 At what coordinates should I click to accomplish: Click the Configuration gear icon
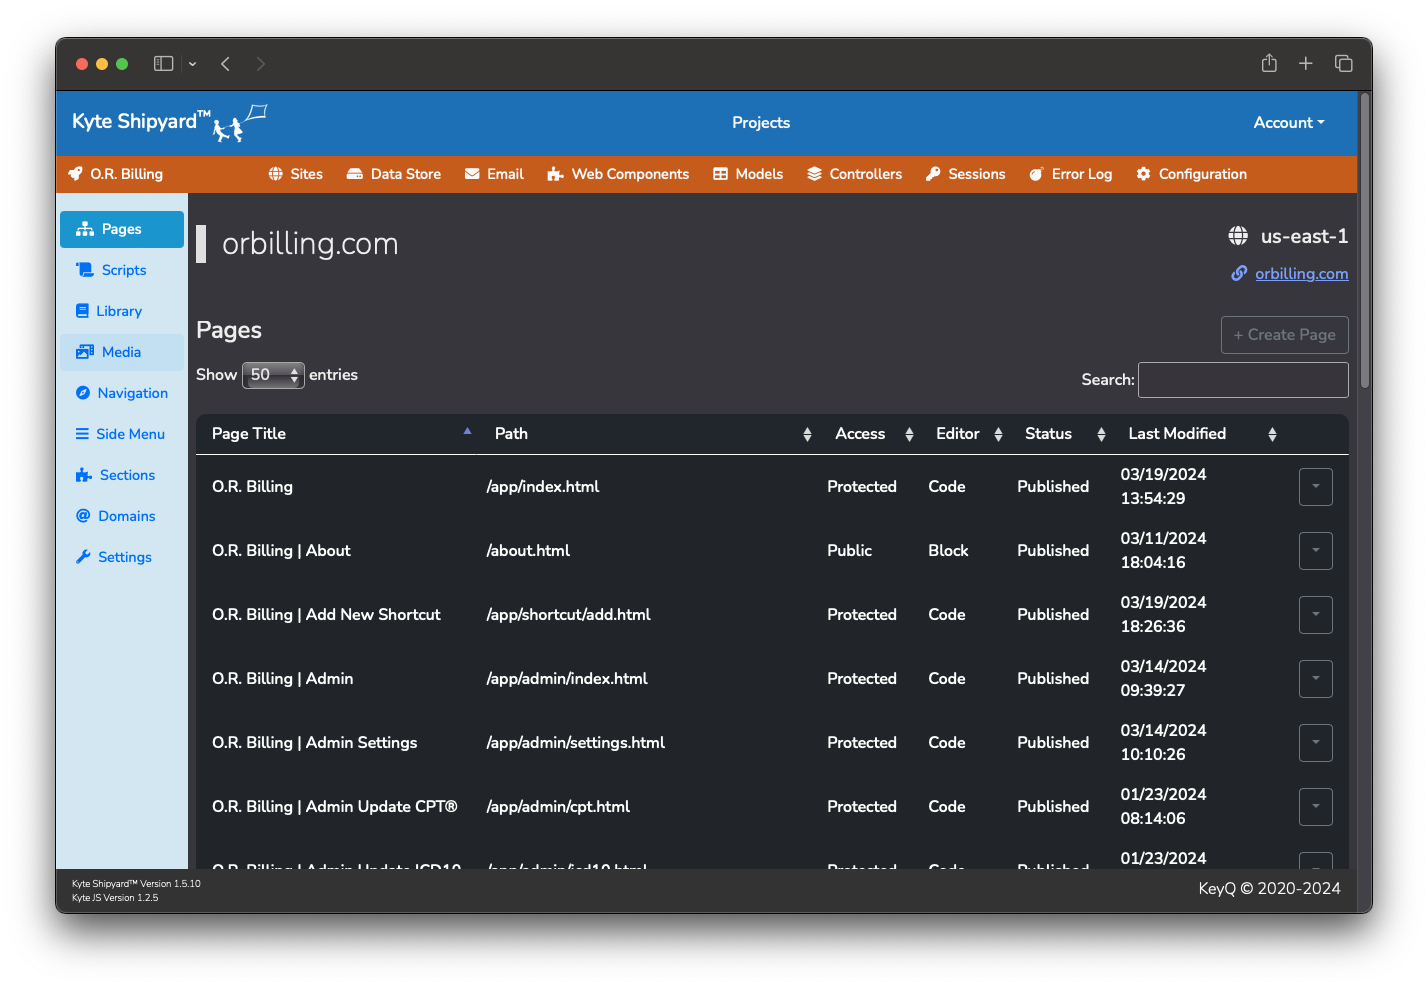1143,174
